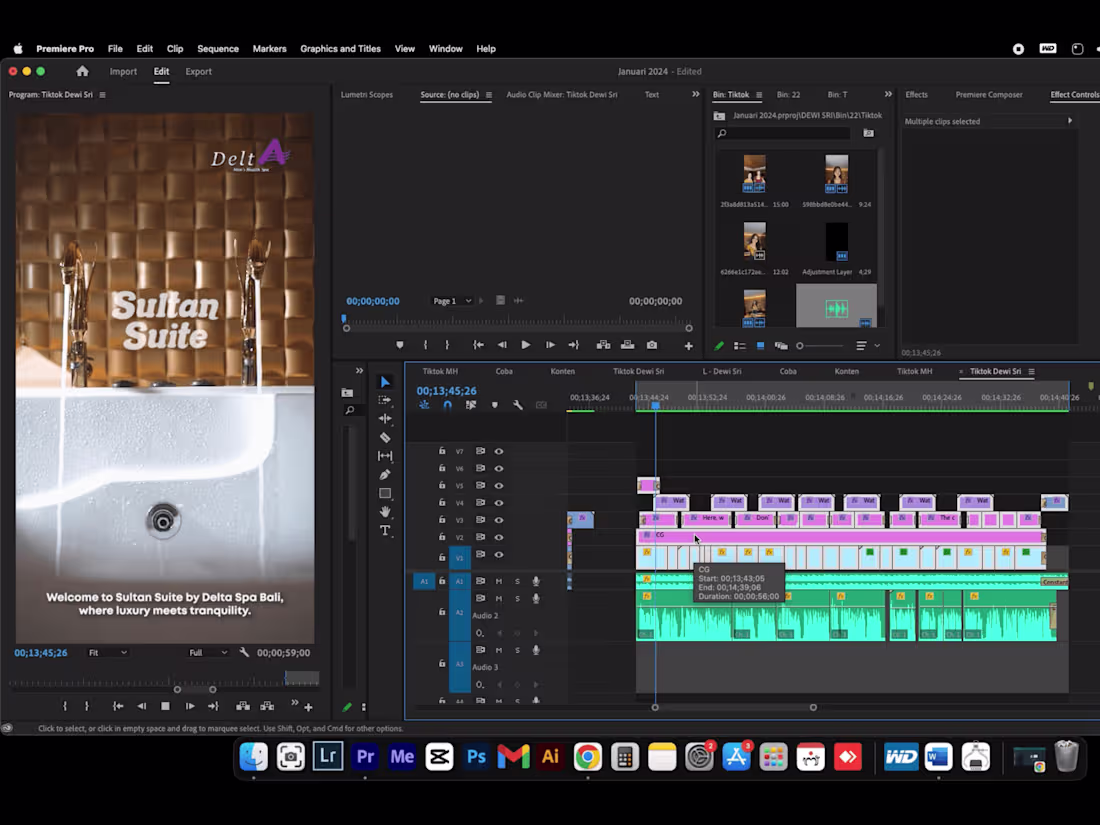
Task: Open the Fit zoom level dropdown
Action: (x=107, y=652)
